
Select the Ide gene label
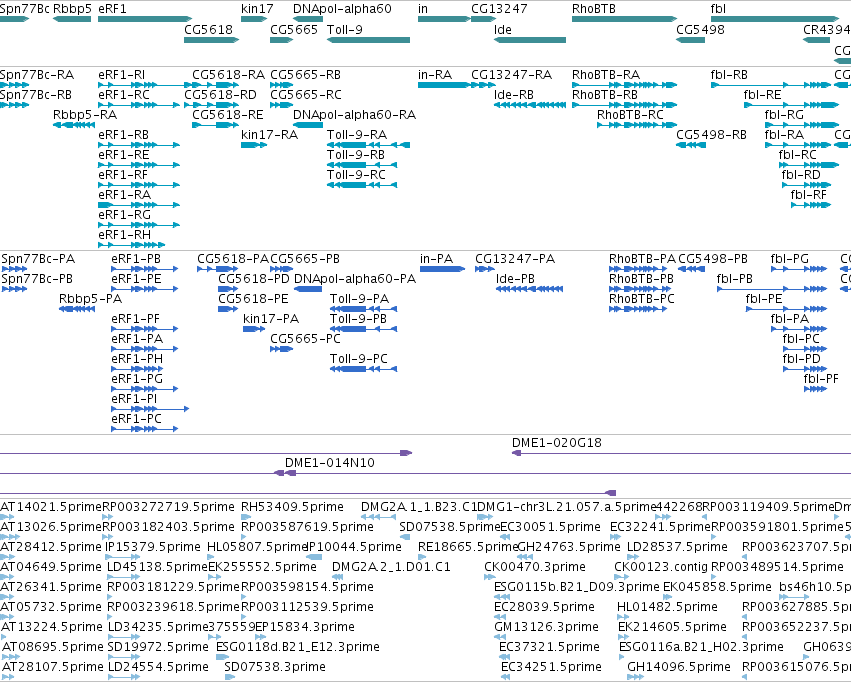tap(503, 29)
